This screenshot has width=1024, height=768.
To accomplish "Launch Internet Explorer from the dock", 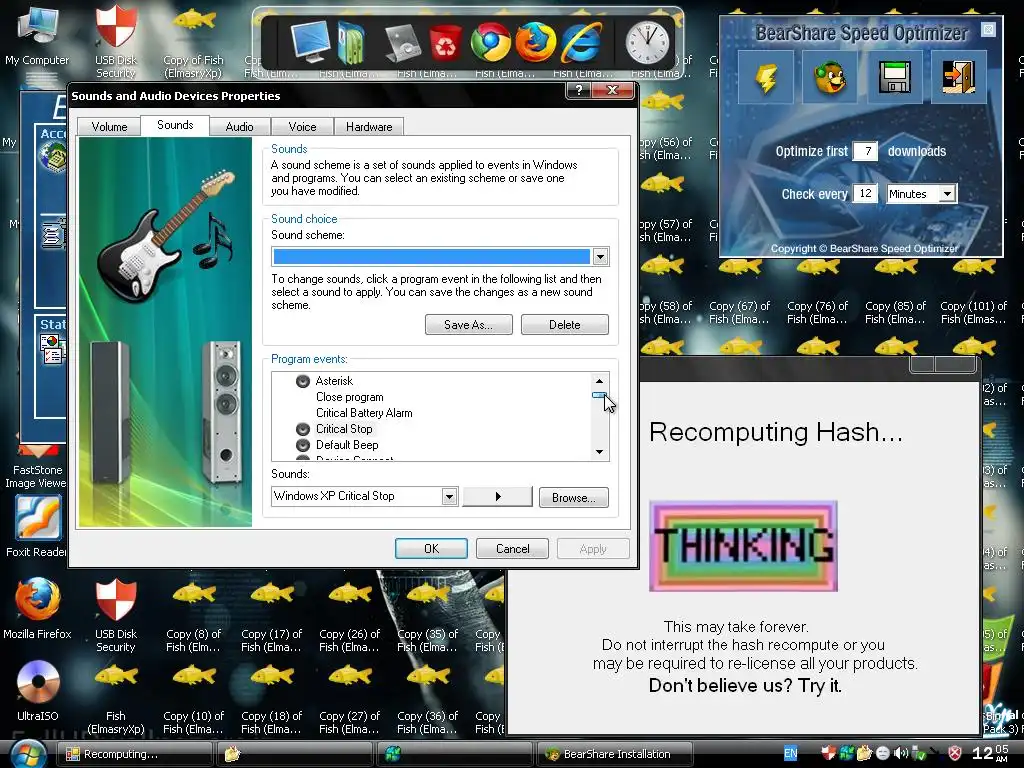I will [581, 42].
